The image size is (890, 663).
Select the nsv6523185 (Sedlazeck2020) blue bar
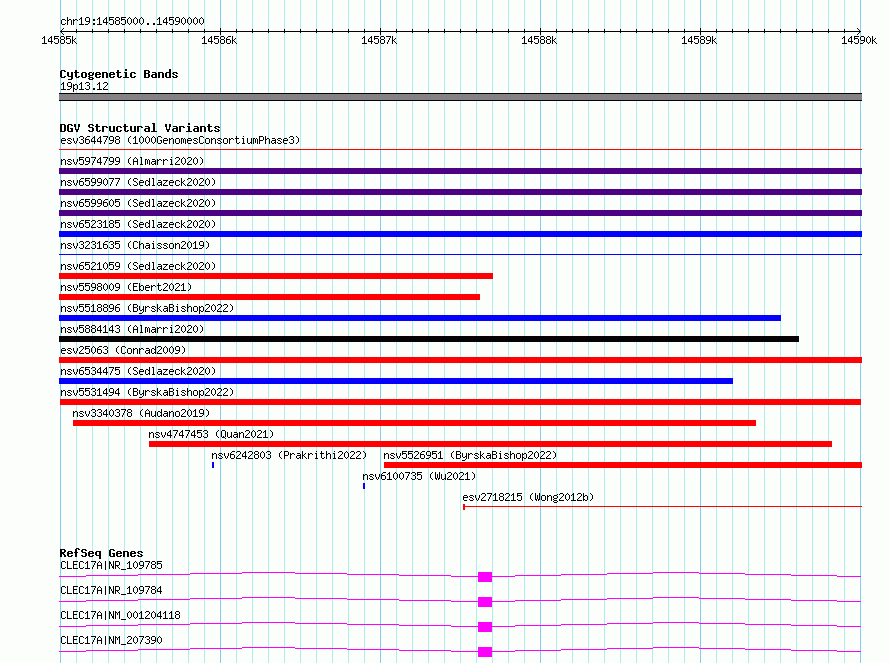[460, 234]
